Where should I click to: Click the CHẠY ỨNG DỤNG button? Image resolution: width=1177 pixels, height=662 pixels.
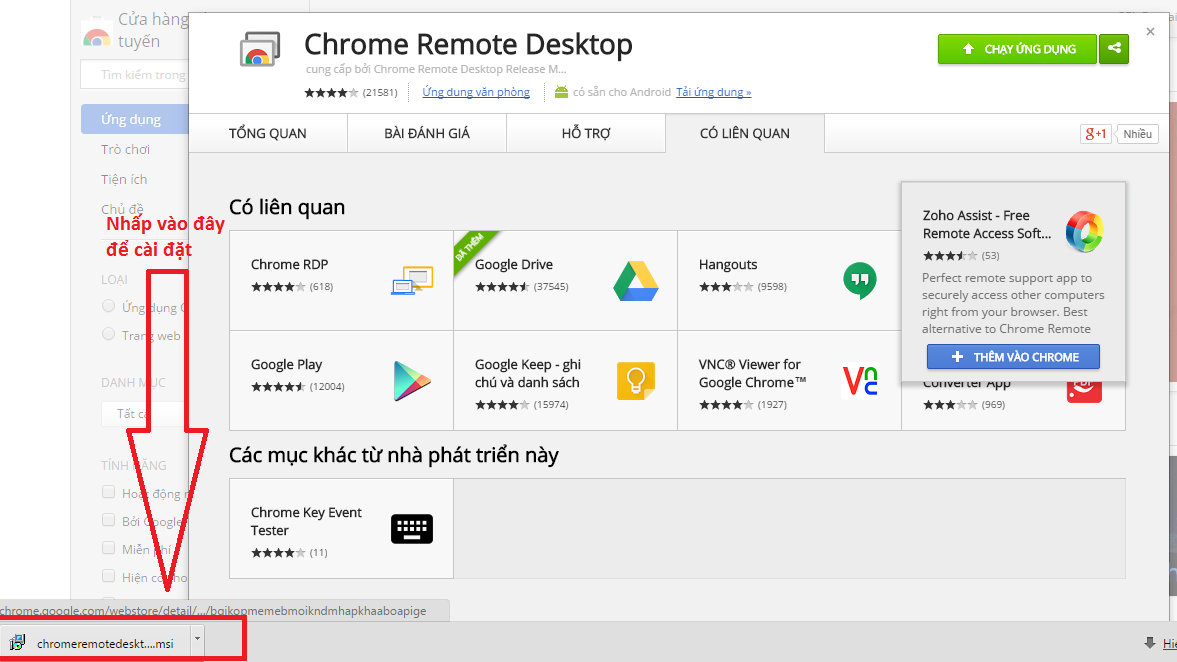point(1017,49)
